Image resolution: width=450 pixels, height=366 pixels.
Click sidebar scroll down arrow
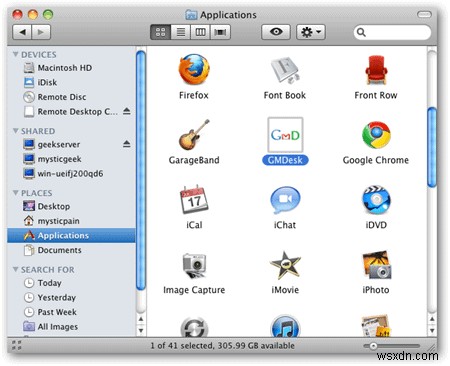pos(141,331)
